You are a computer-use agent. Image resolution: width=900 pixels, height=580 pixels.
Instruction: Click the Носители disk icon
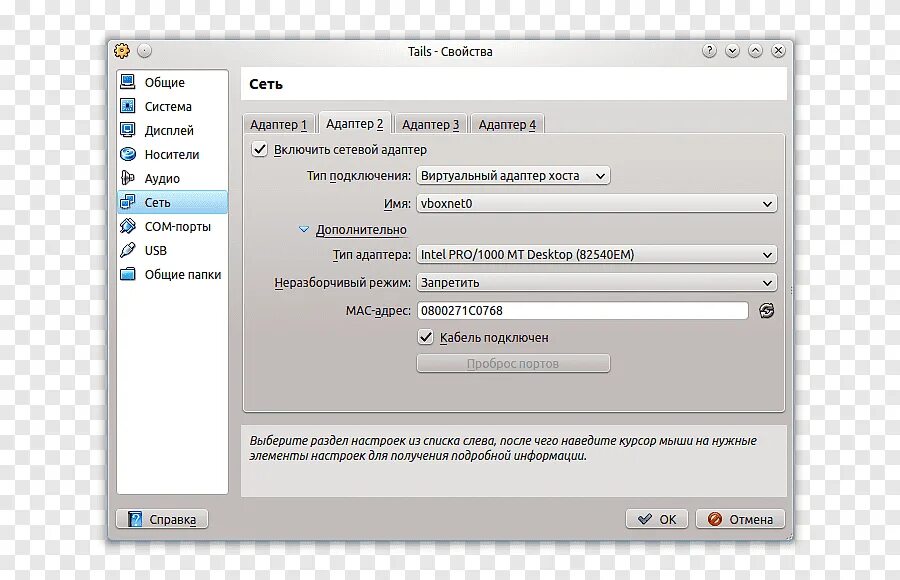(127, 154)
